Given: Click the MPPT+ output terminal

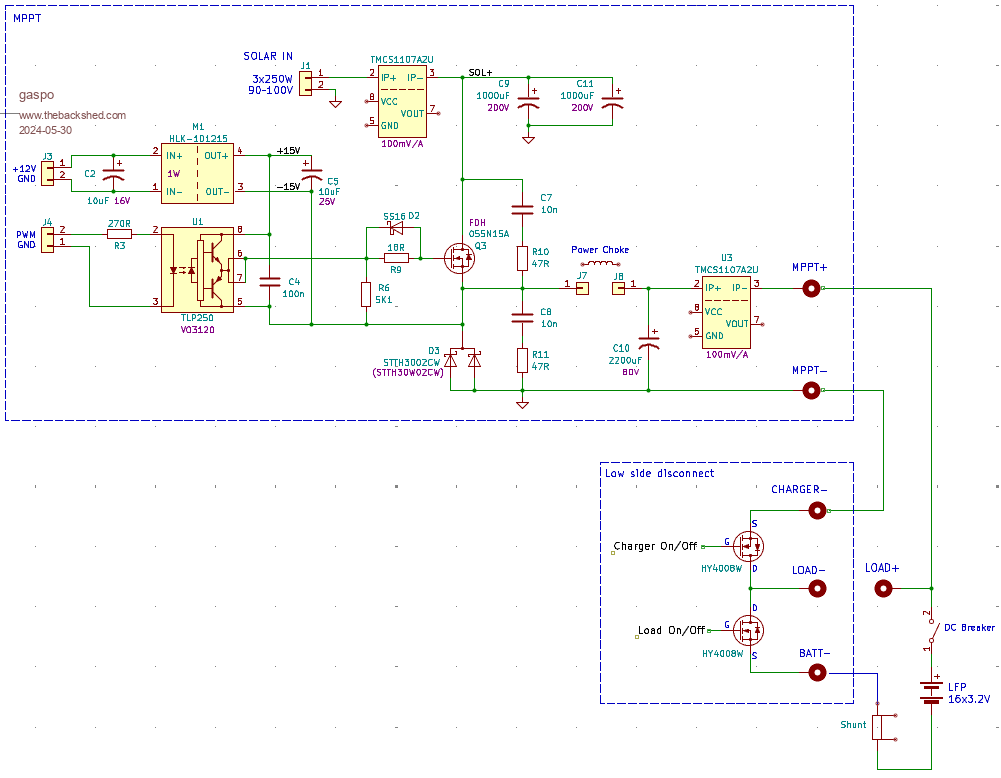Looking at the screenshot, I should pos(812,289).
